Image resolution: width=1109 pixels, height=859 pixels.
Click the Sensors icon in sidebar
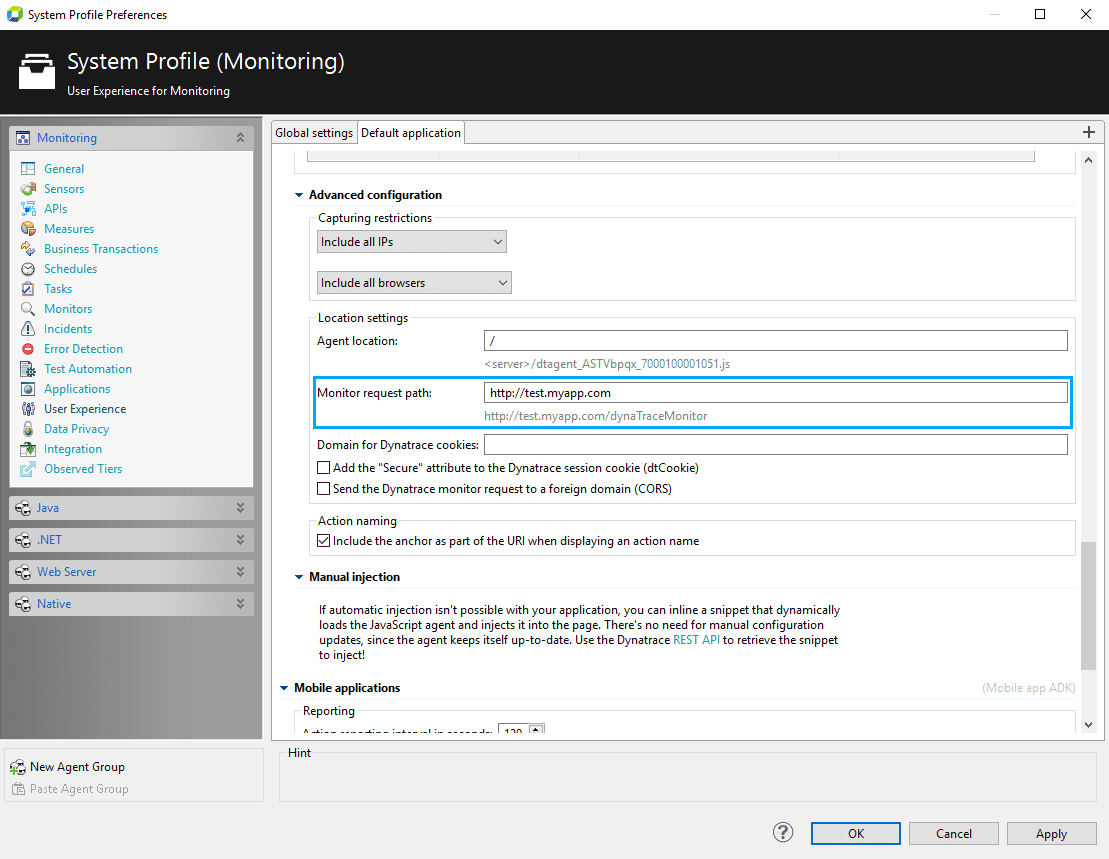tap(28, 189)
